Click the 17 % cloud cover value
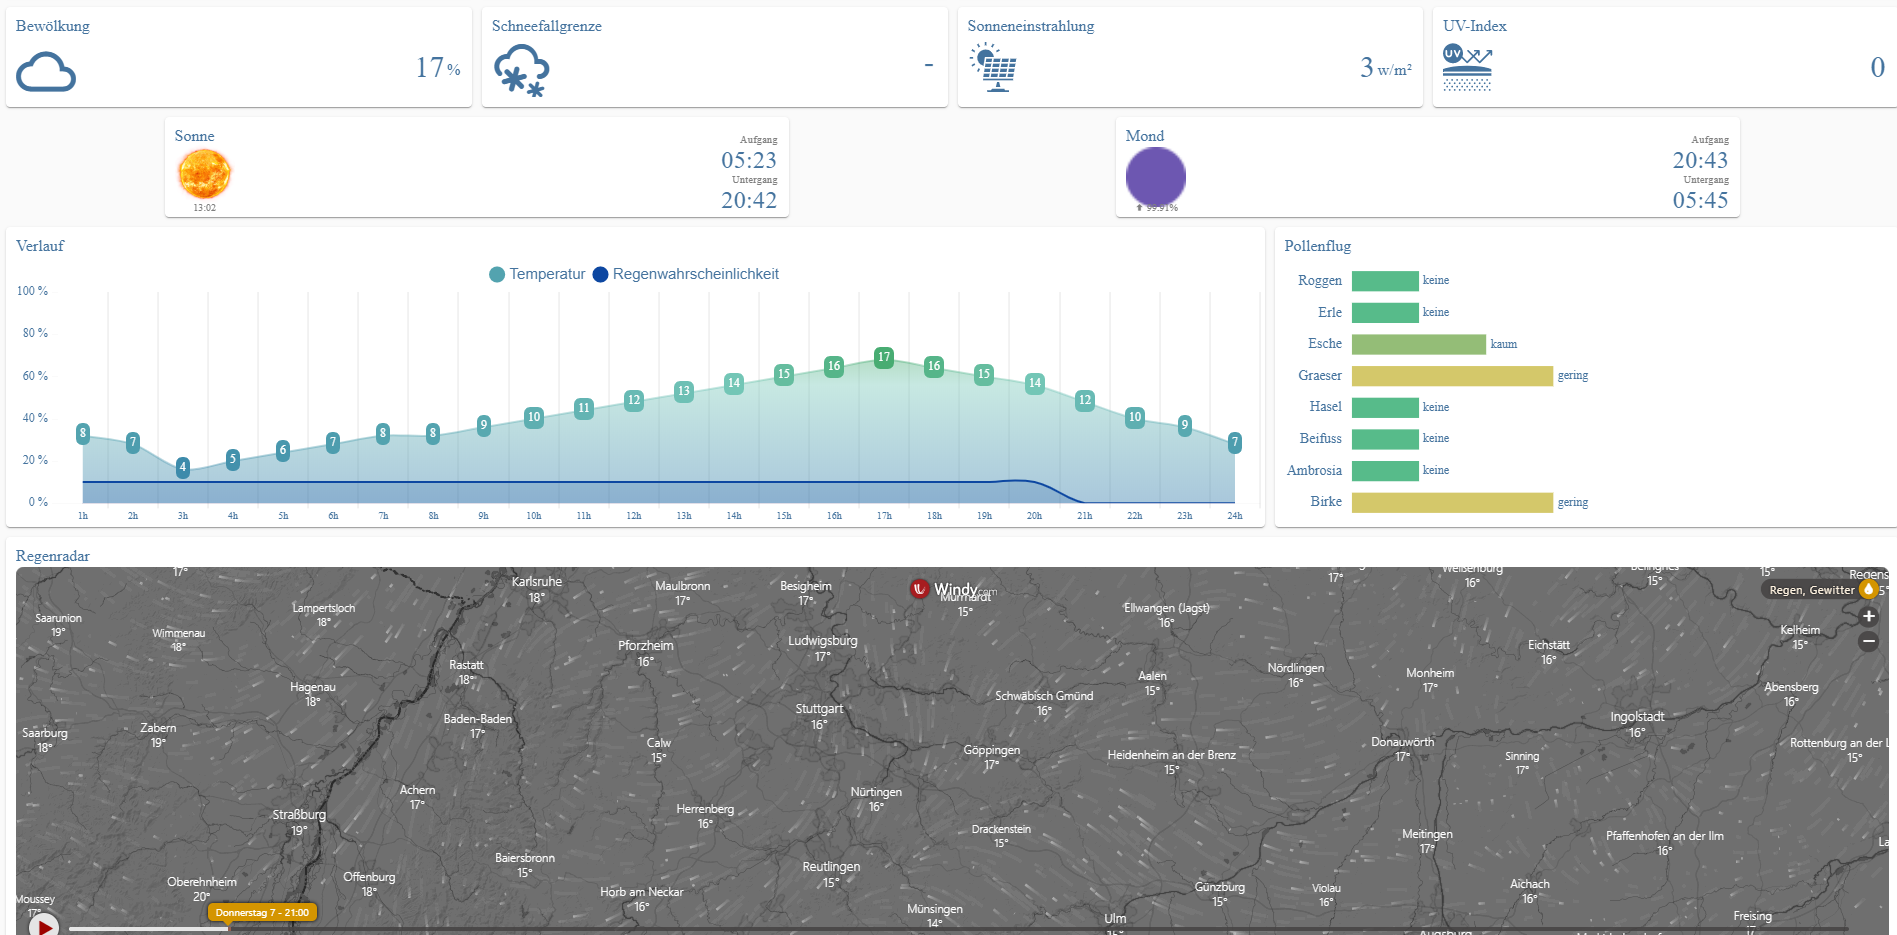This screenshot has width=1897, height=935. coord(438,67)
